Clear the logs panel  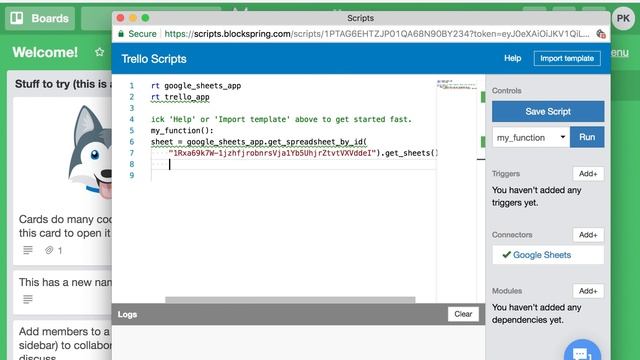463,314
